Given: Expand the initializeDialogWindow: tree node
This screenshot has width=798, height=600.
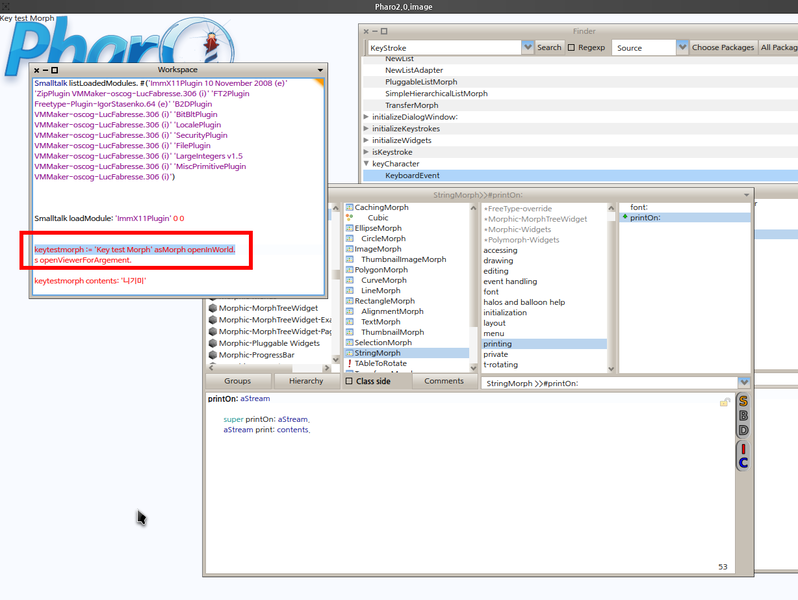Looking at the screenshot, I should [x=366, y=117].
